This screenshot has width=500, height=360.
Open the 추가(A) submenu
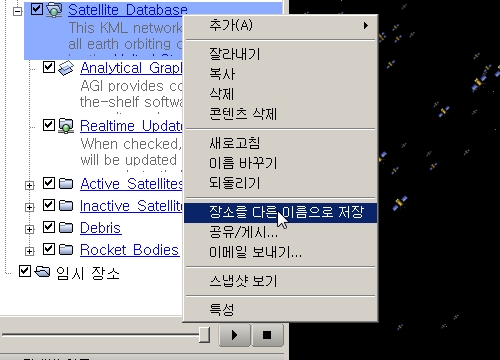click(280, 25)
